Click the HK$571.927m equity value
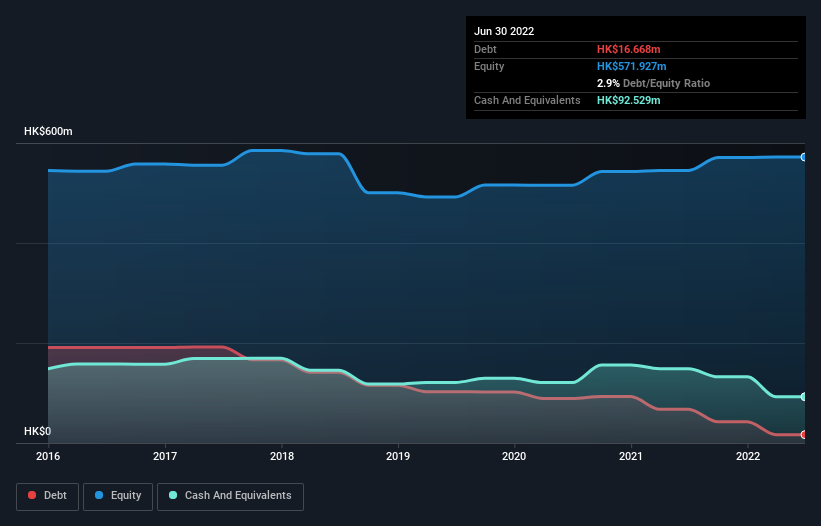The height and width of the screenshot is (526, 821). point(631,66)
